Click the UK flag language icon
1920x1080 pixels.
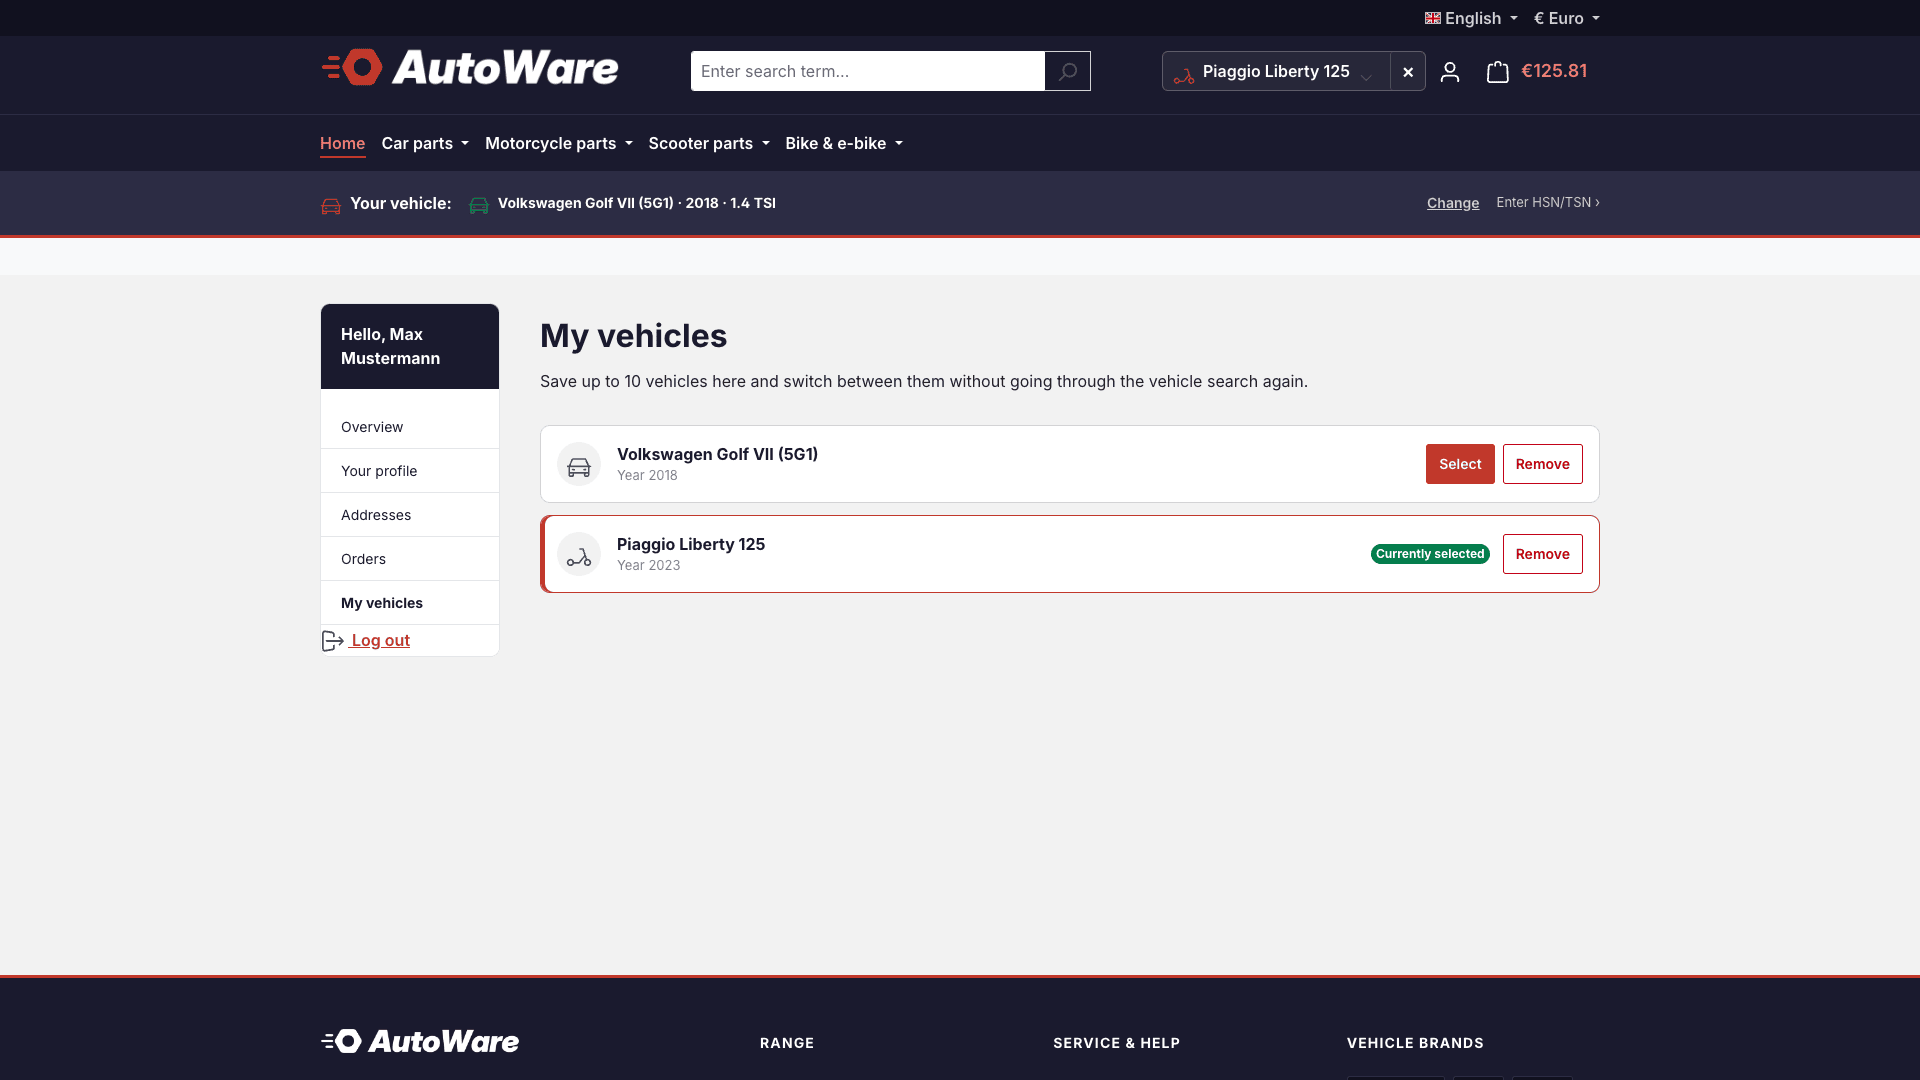(x=1433, y=18)
